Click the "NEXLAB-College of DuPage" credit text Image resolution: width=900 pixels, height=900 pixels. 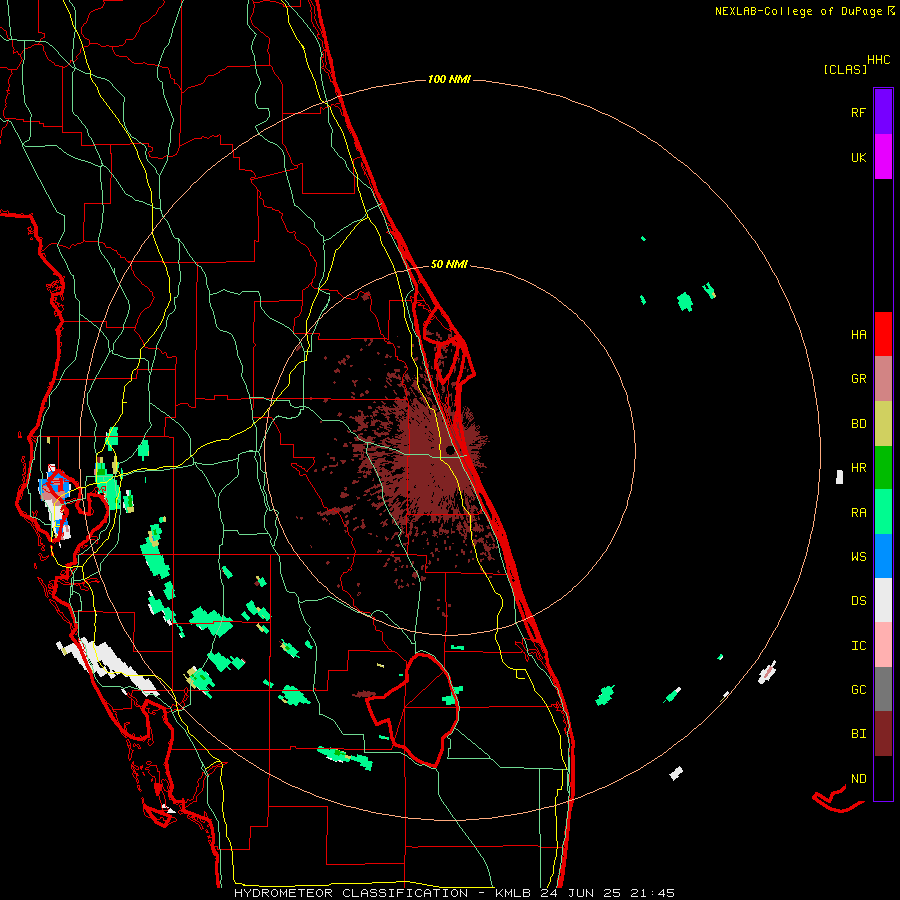pos(798,11)
